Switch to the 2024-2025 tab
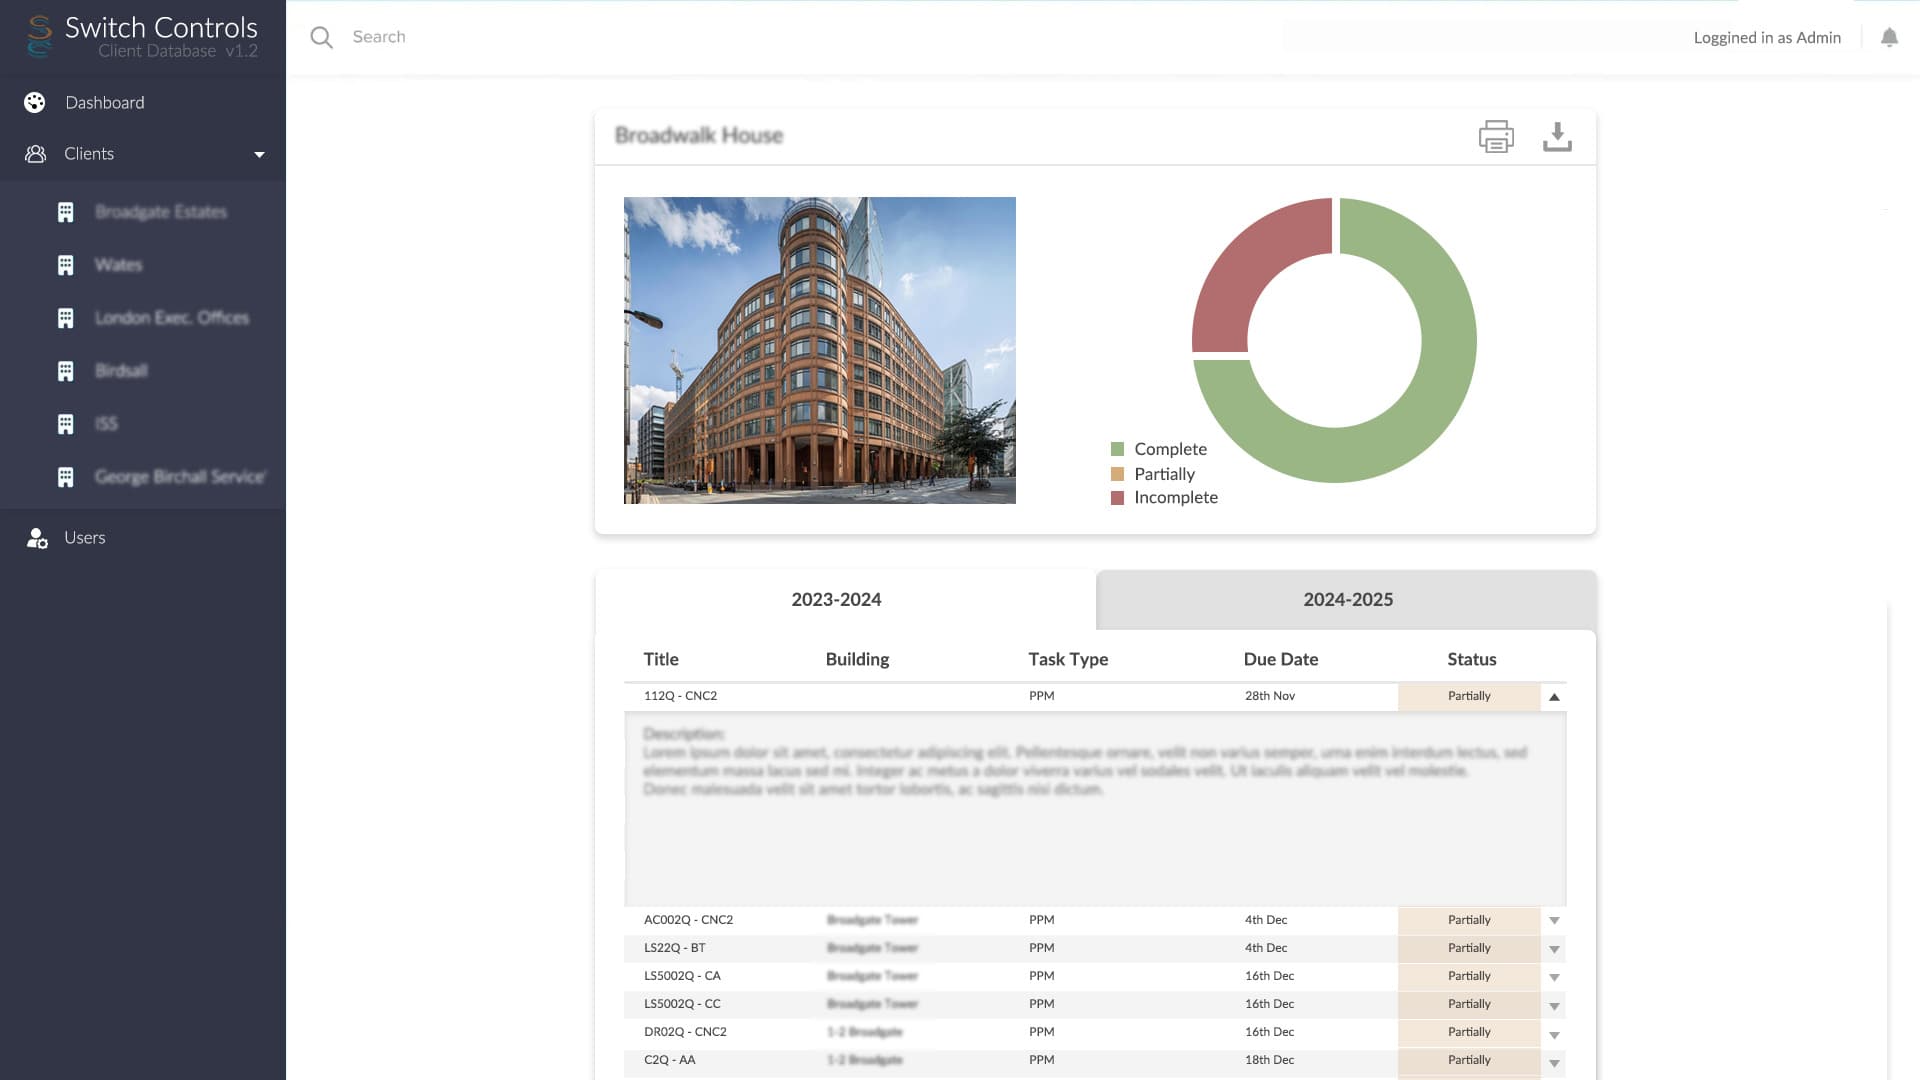 [x=1347, y=600]
